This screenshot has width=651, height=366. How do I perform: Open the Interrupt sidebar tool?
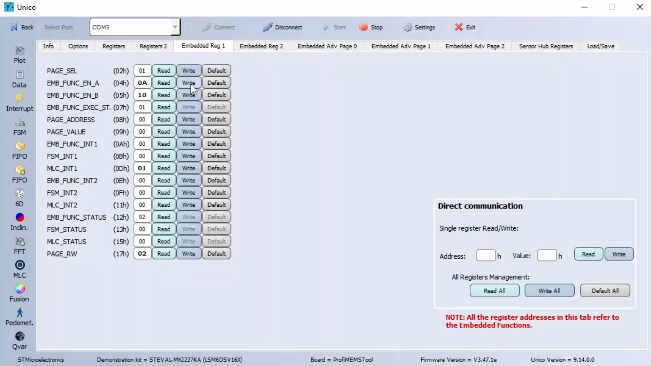[20, 103]
